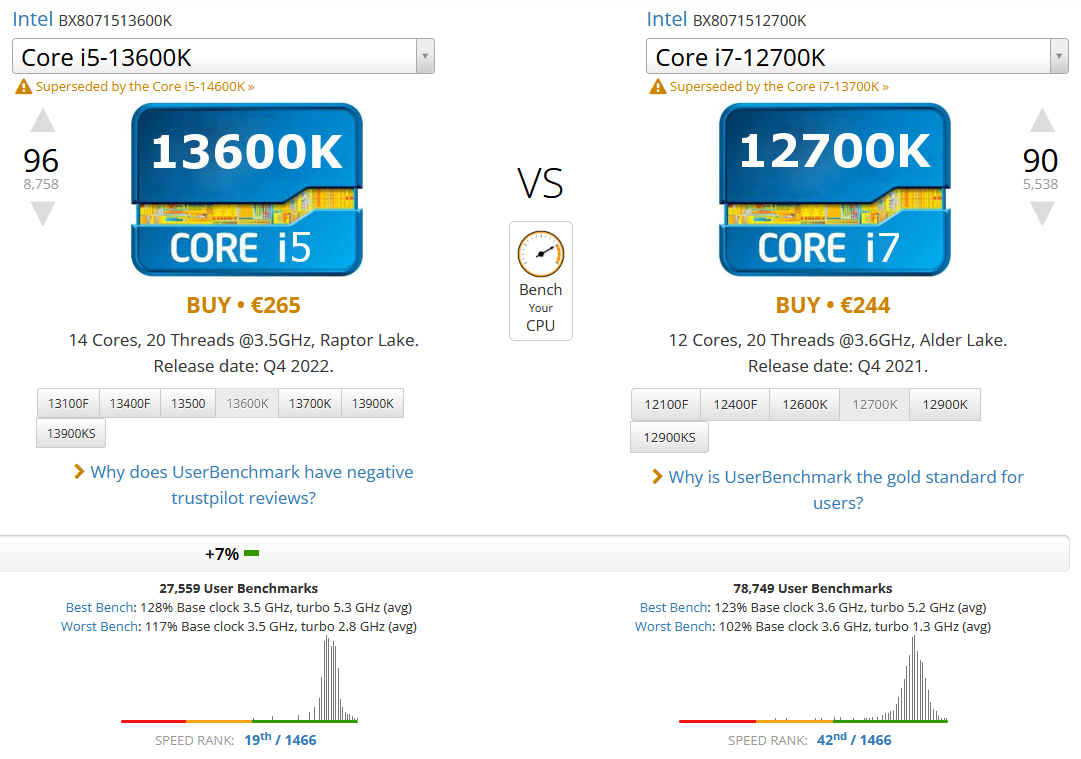Open the Core i5-13600K selection dropdown
The image size is (1081, 759).
click(x=424, y=56)
